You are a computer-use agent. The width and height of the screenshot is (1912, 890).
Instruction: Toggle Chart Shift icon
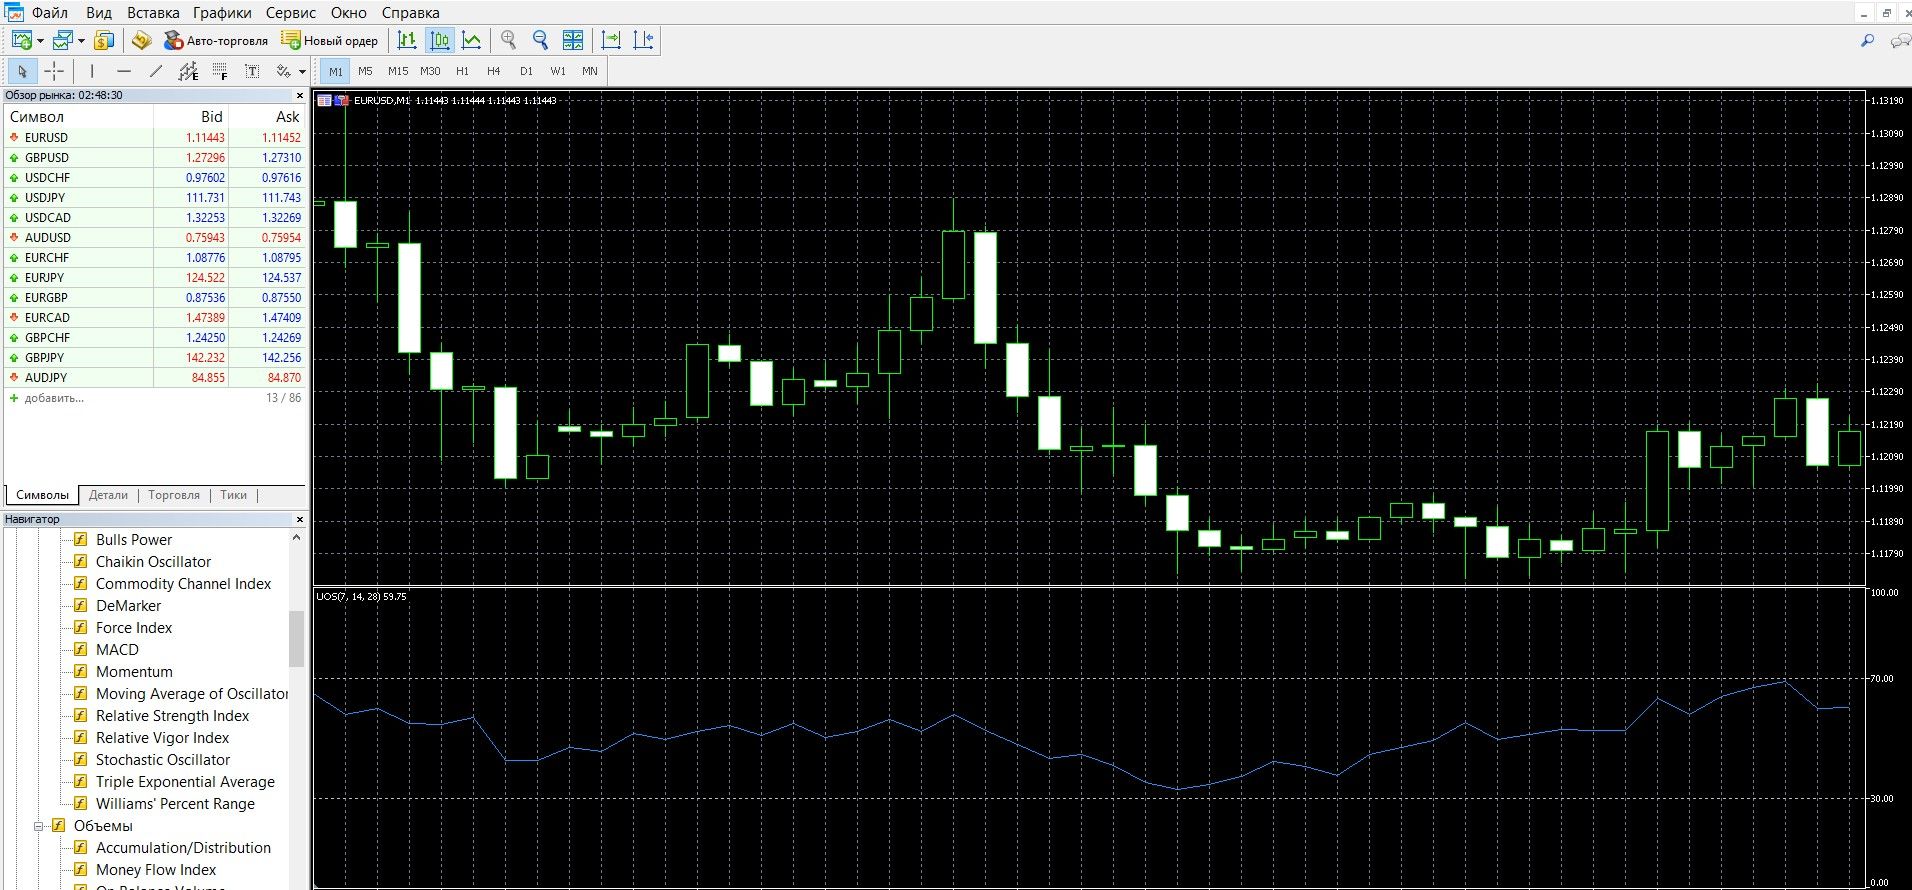(643, 40)
